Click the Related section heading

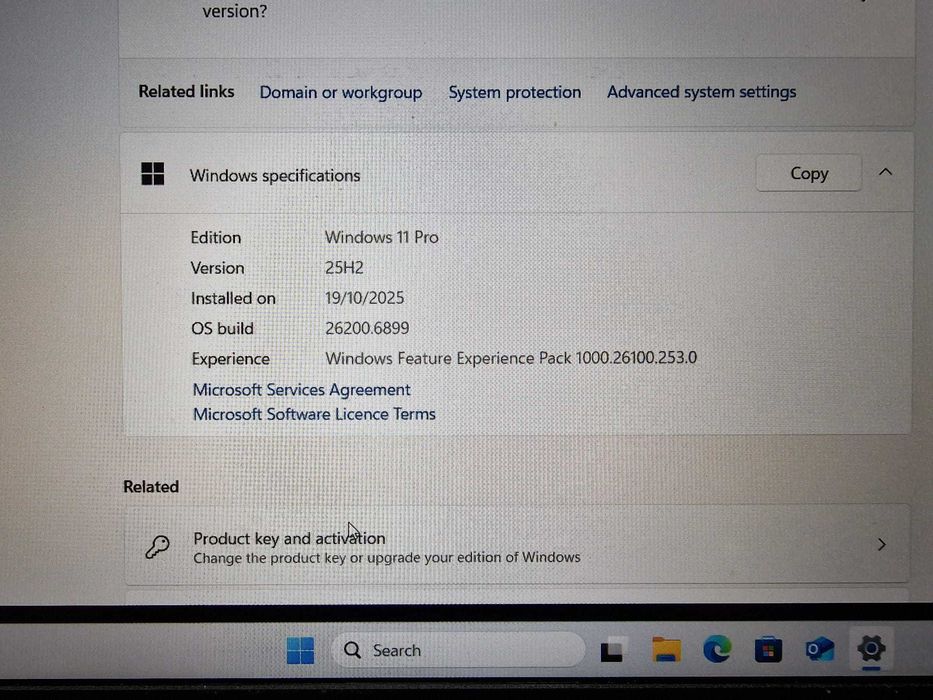click(x=151, y=486)
